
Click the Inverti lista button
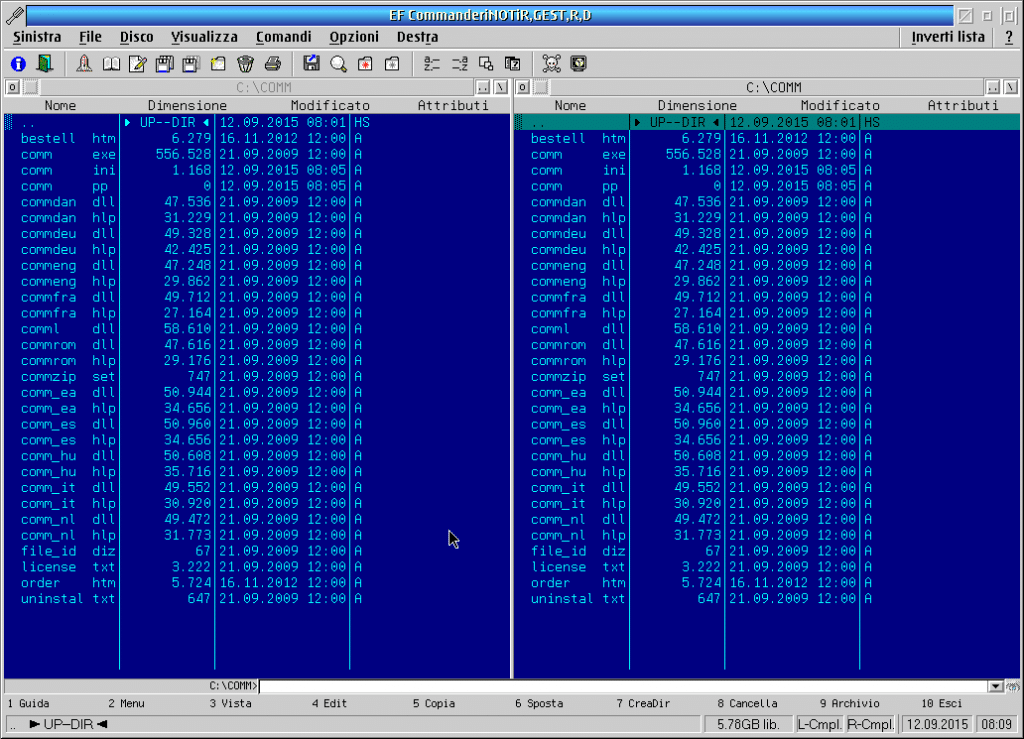[x=948, y=37]
